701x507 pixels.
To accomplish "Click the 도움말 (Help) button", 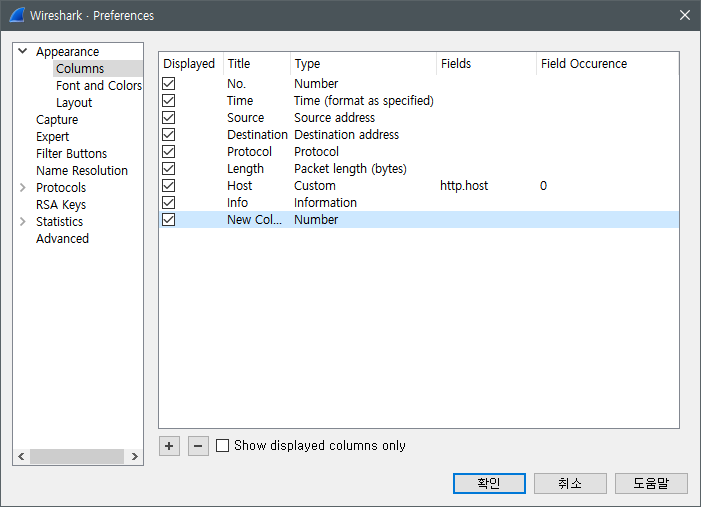I will tap(651, 483).
